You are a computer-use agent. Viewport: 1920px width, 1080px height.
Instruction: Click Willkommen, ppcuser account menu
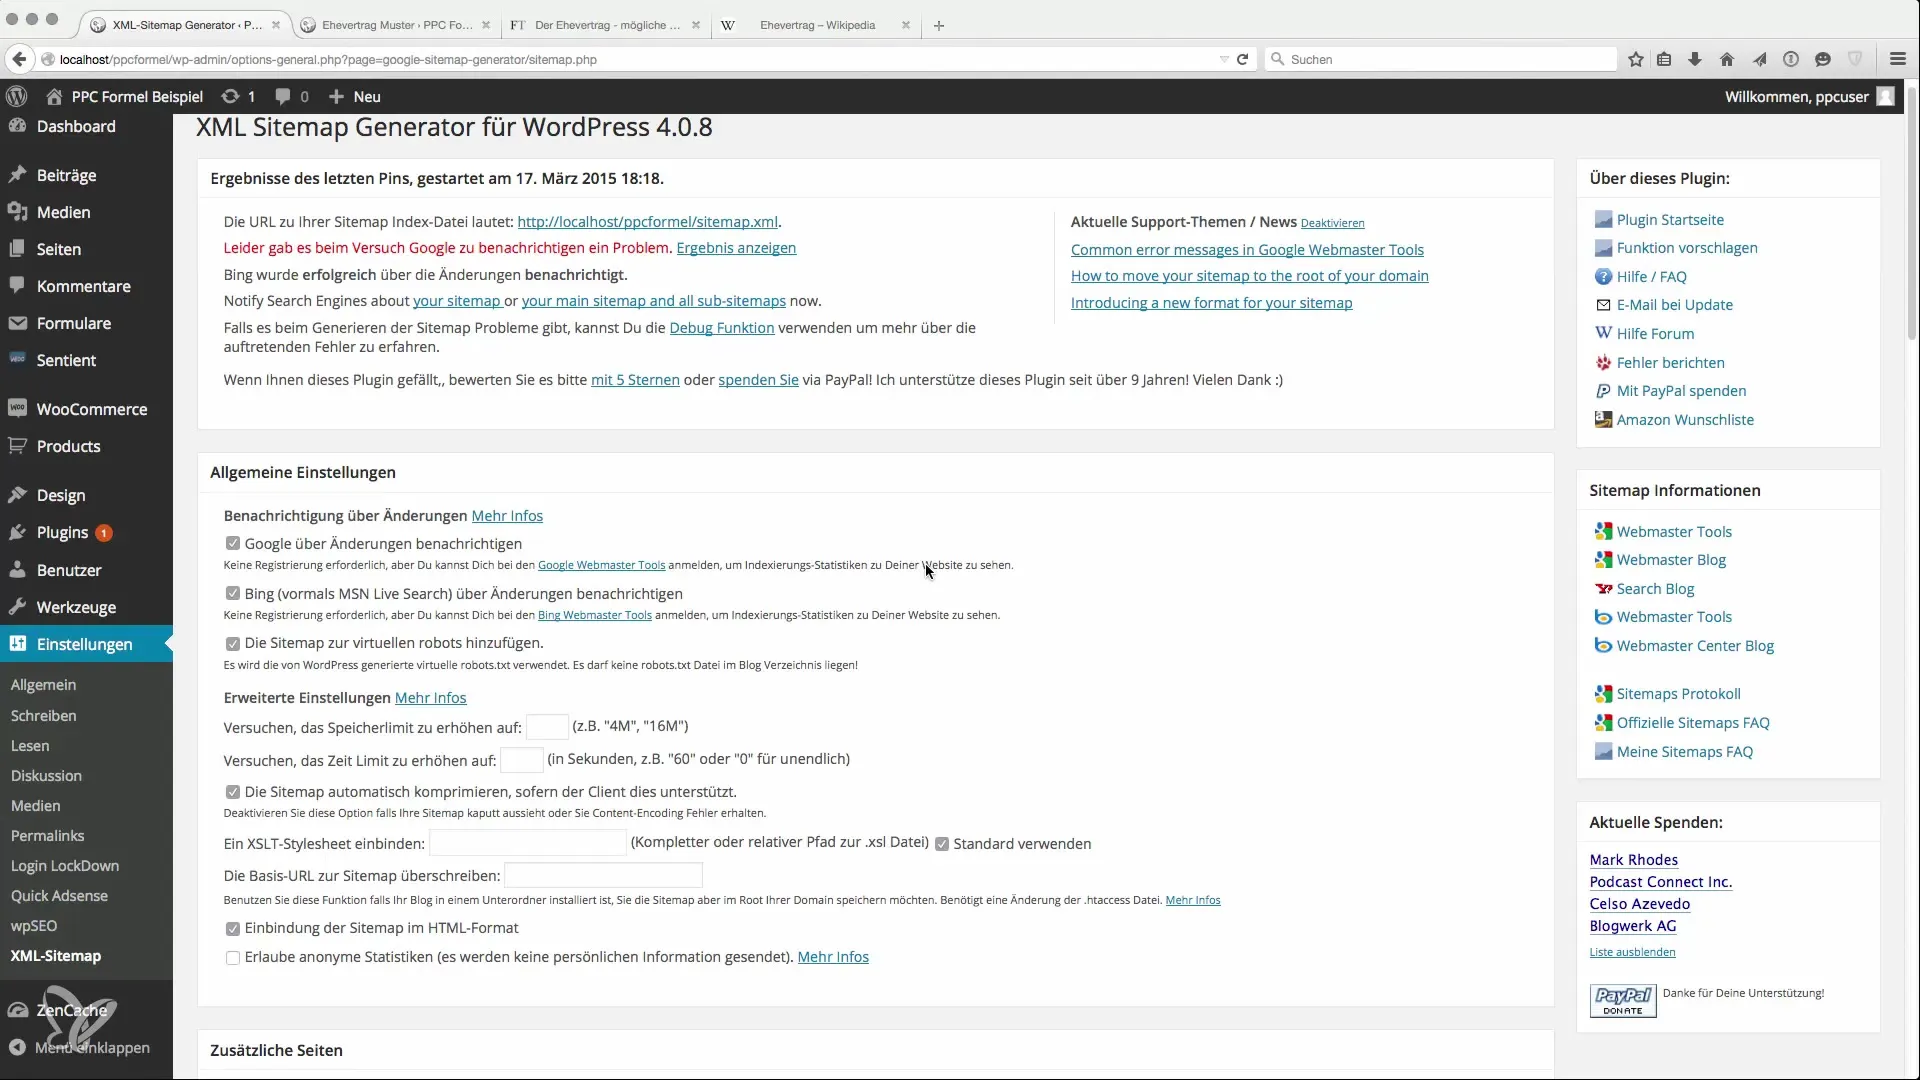click(x=1809, y=96)
